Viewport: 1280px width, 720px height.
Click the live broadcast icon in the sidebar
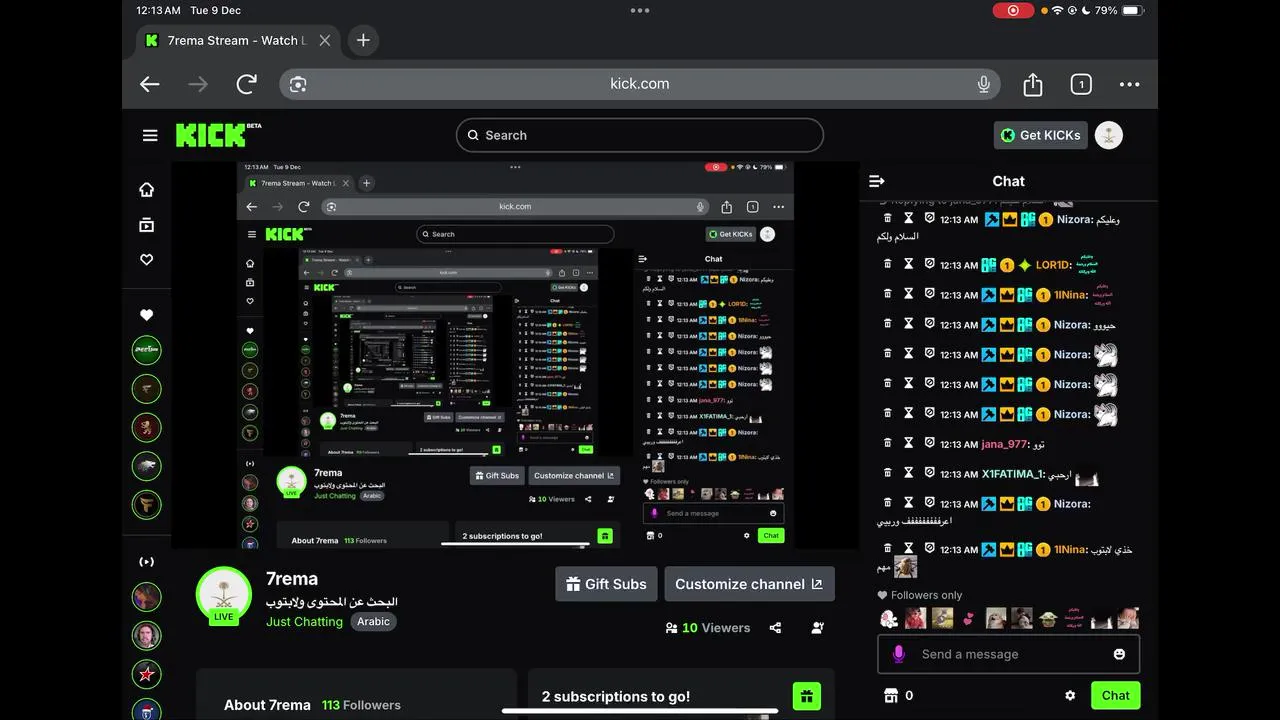(147, 562)
